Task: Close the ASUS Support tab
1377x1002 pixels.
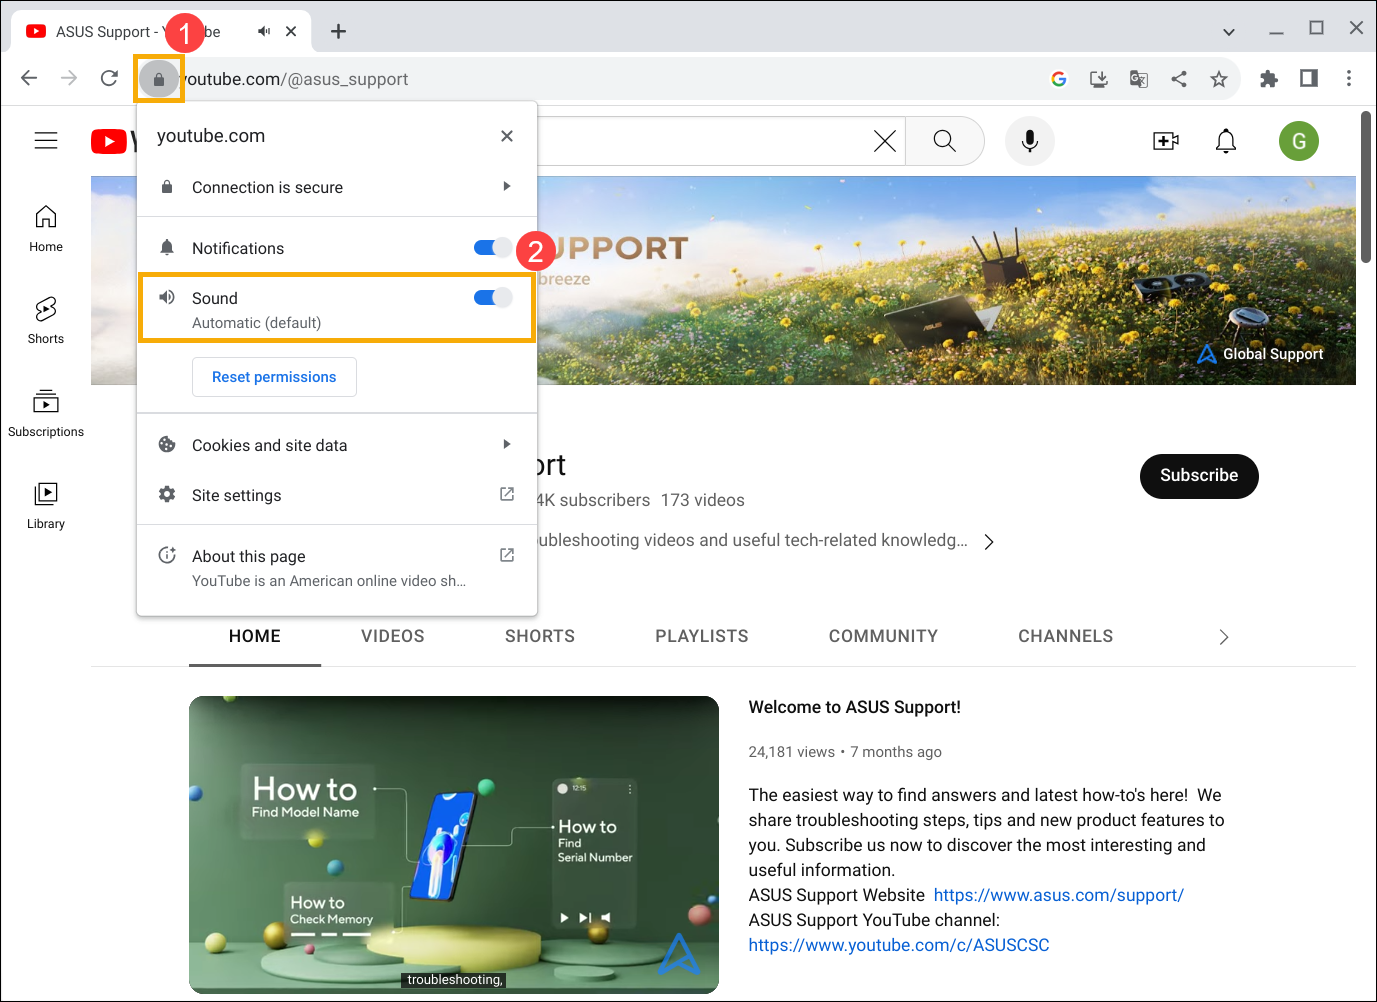Action: click(x=291, y=31)
